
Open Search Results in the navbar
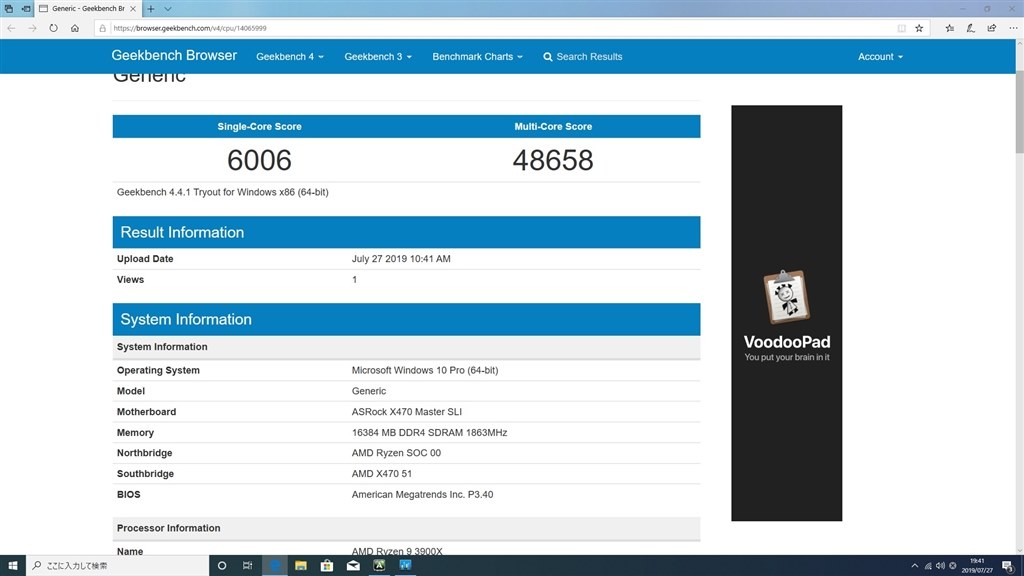click(x=583, y=57)
